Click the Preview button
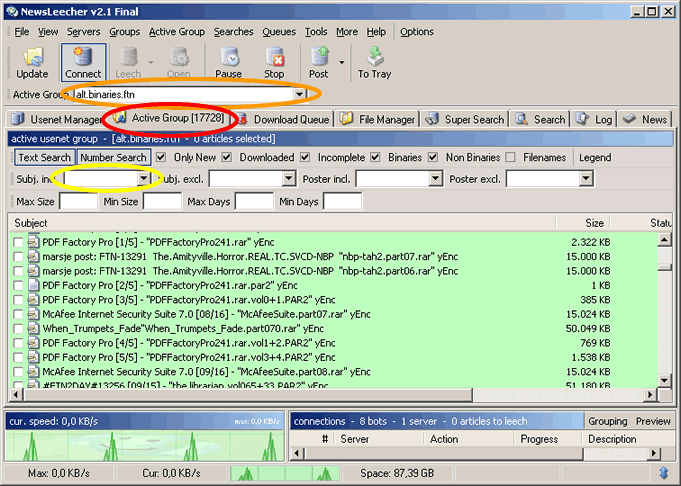Screen dimensions: 681x486 [653, 421]
